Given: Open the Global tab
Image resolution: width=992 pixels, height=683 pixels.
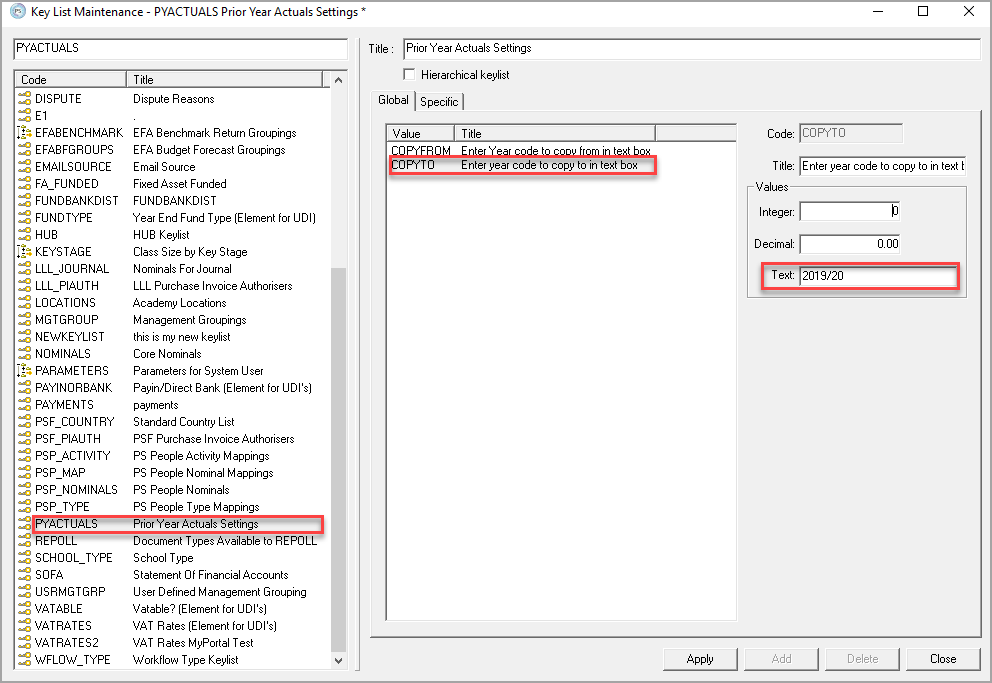Looking at the screenshot, I should (393, 100).
